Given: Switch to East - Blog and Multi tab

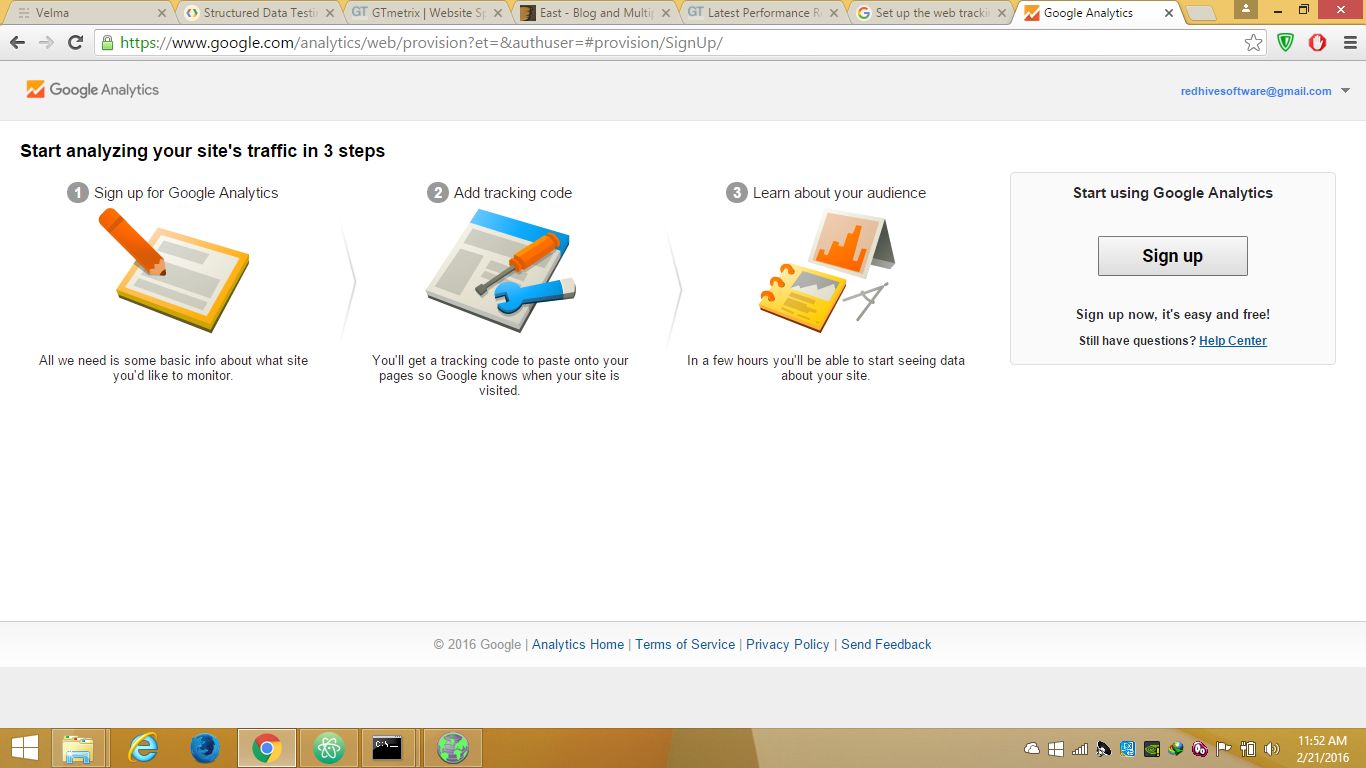Looking at the screenshot, I should pos(595,13).
